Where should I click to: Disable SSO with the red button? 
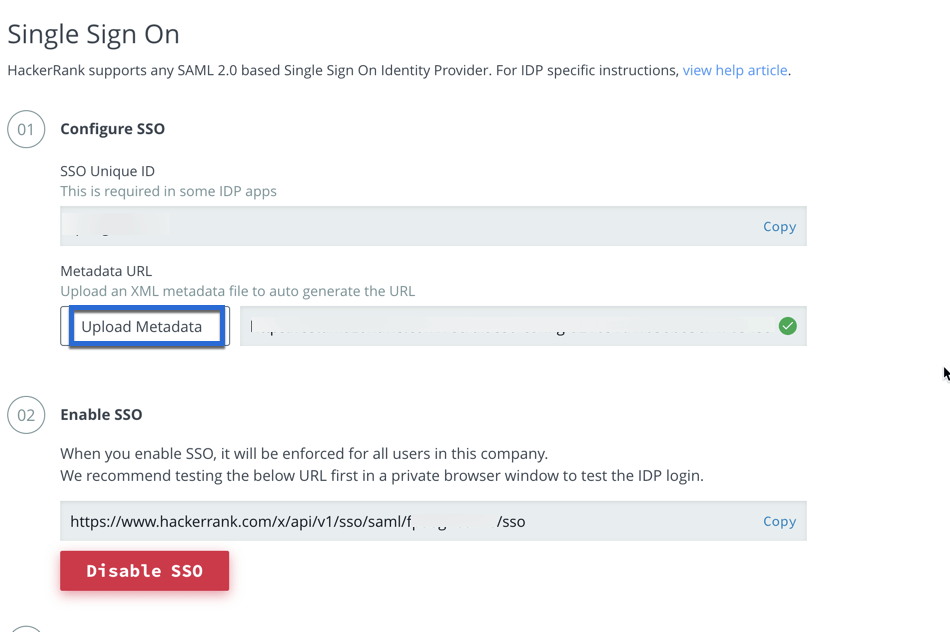point(144,571)
